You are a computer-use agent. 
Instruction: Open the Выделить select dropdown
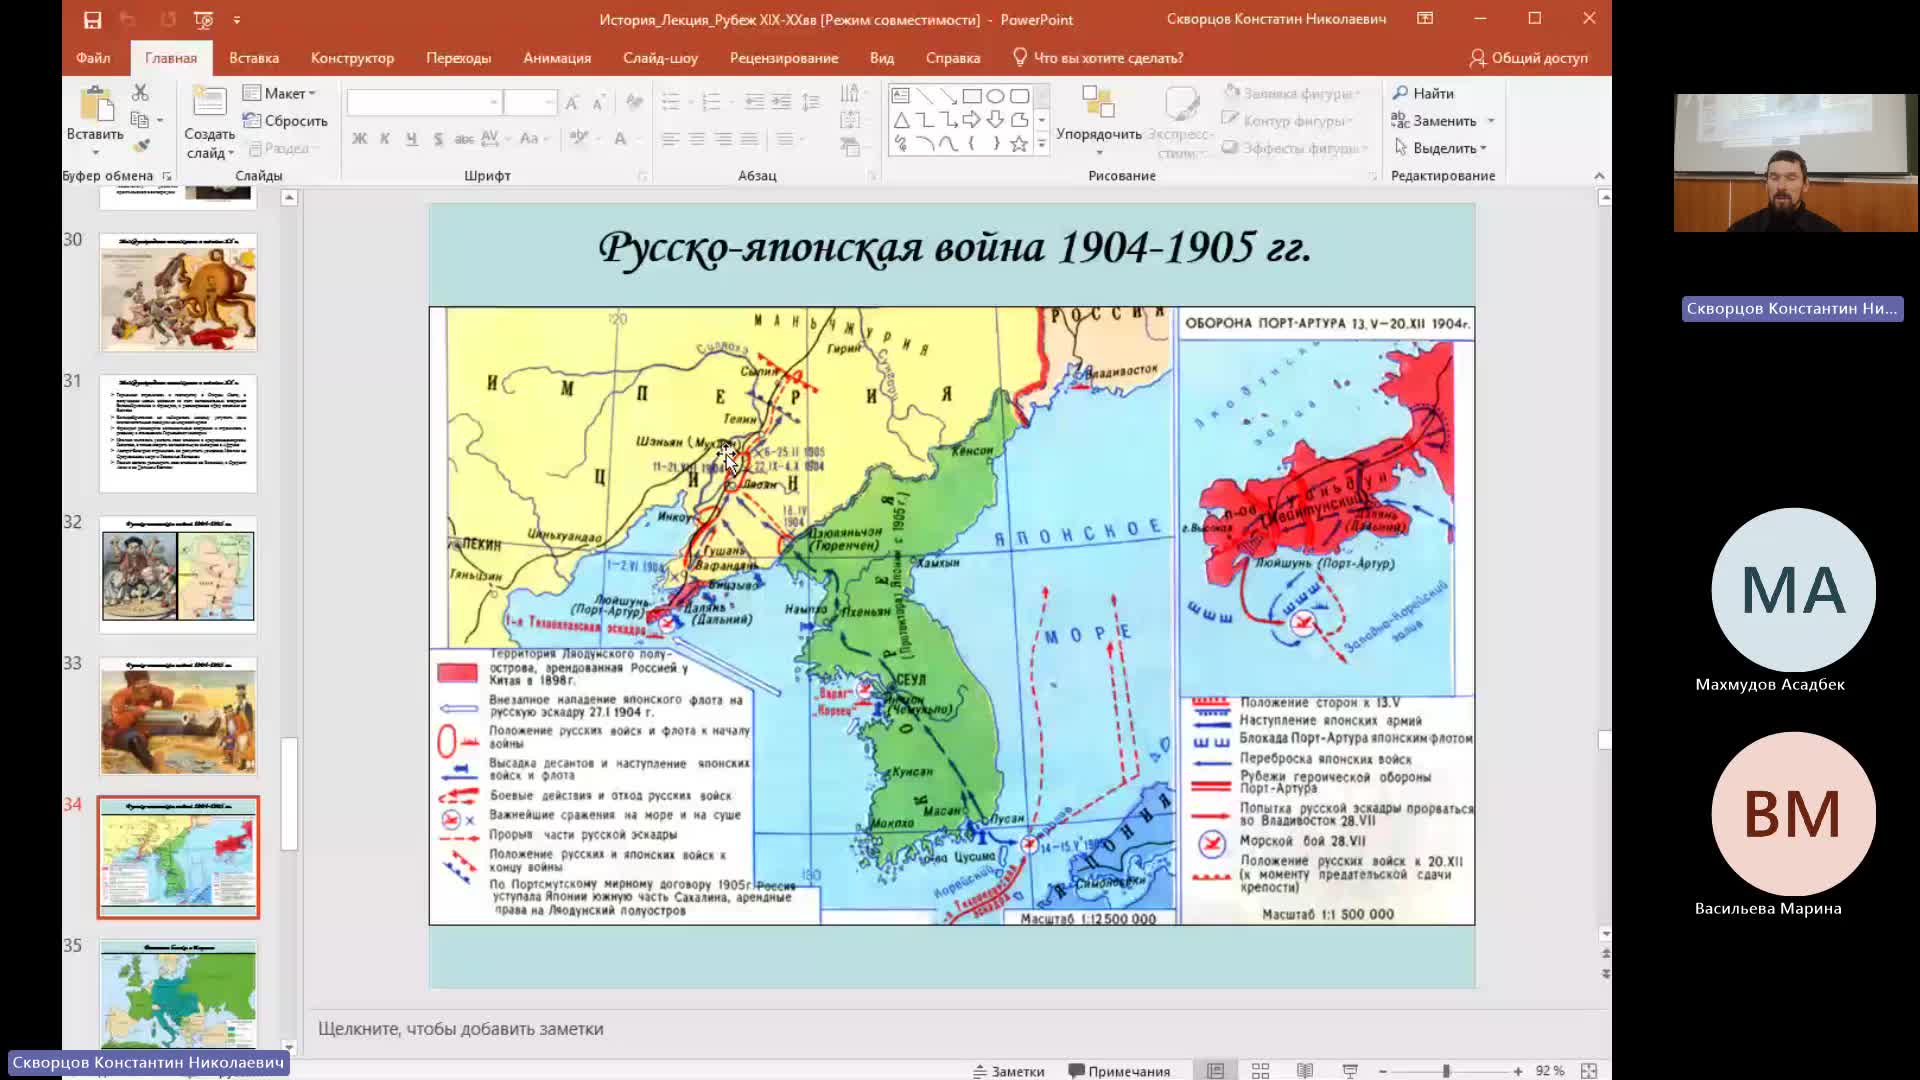coord(1441,148)
